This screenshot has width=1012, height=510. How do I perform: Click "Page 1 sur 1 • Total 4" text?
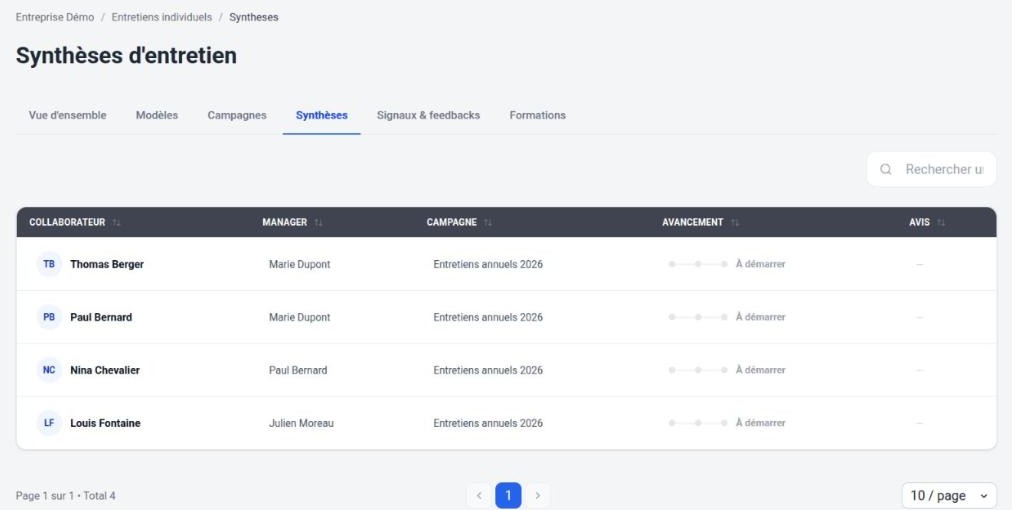(x=66, y=496)
